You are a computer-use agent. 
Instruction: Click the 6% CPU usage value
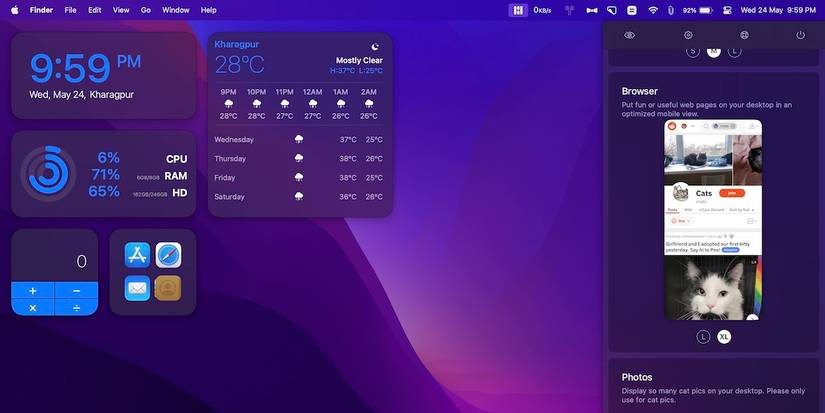tap(108, 158)
